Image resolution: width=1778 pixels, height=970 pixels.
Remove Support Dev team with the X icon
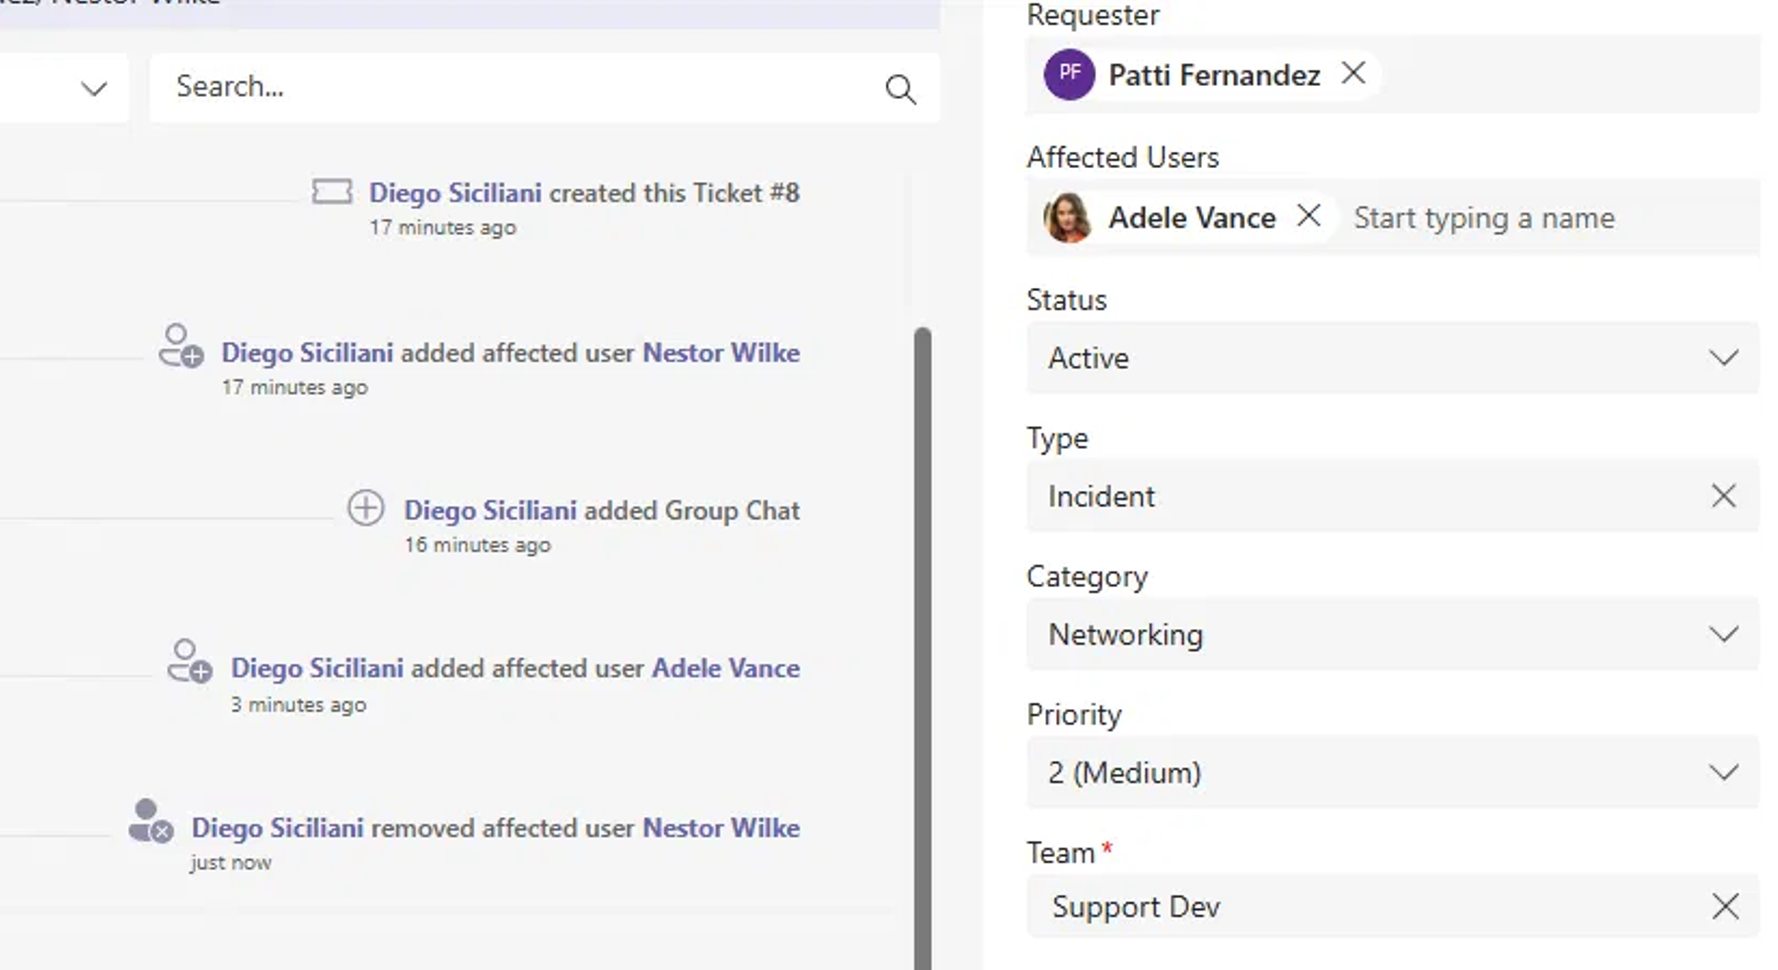tap(1724, 907)
